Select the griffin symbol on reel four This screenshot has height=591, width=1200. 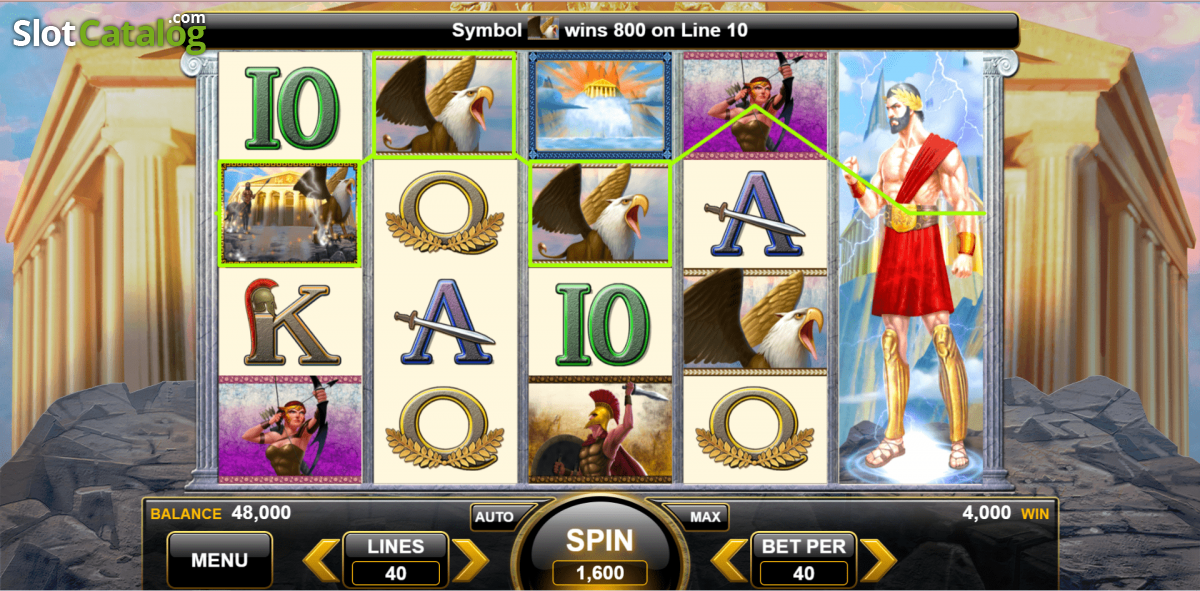point(755,322)
